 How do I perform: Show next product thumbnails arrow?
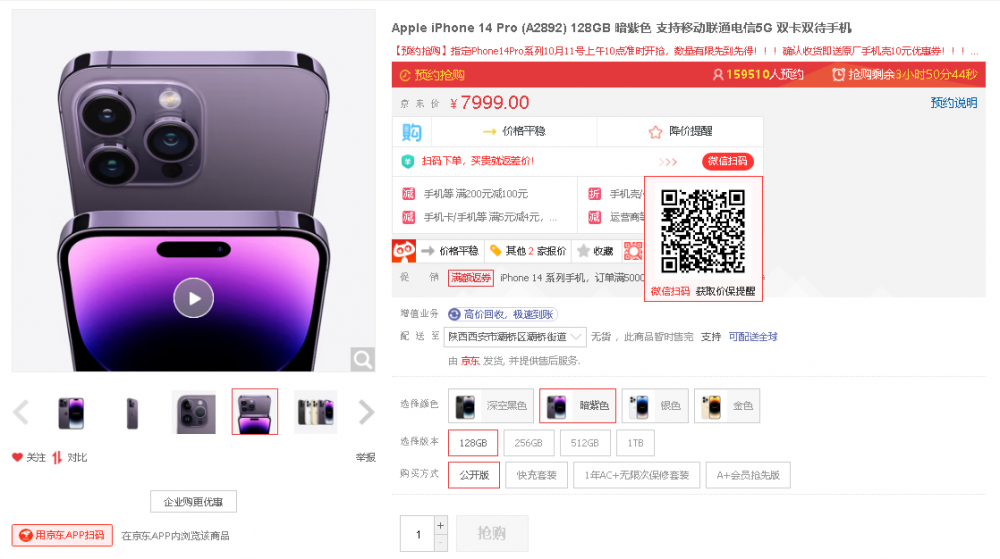click(366, 412)
